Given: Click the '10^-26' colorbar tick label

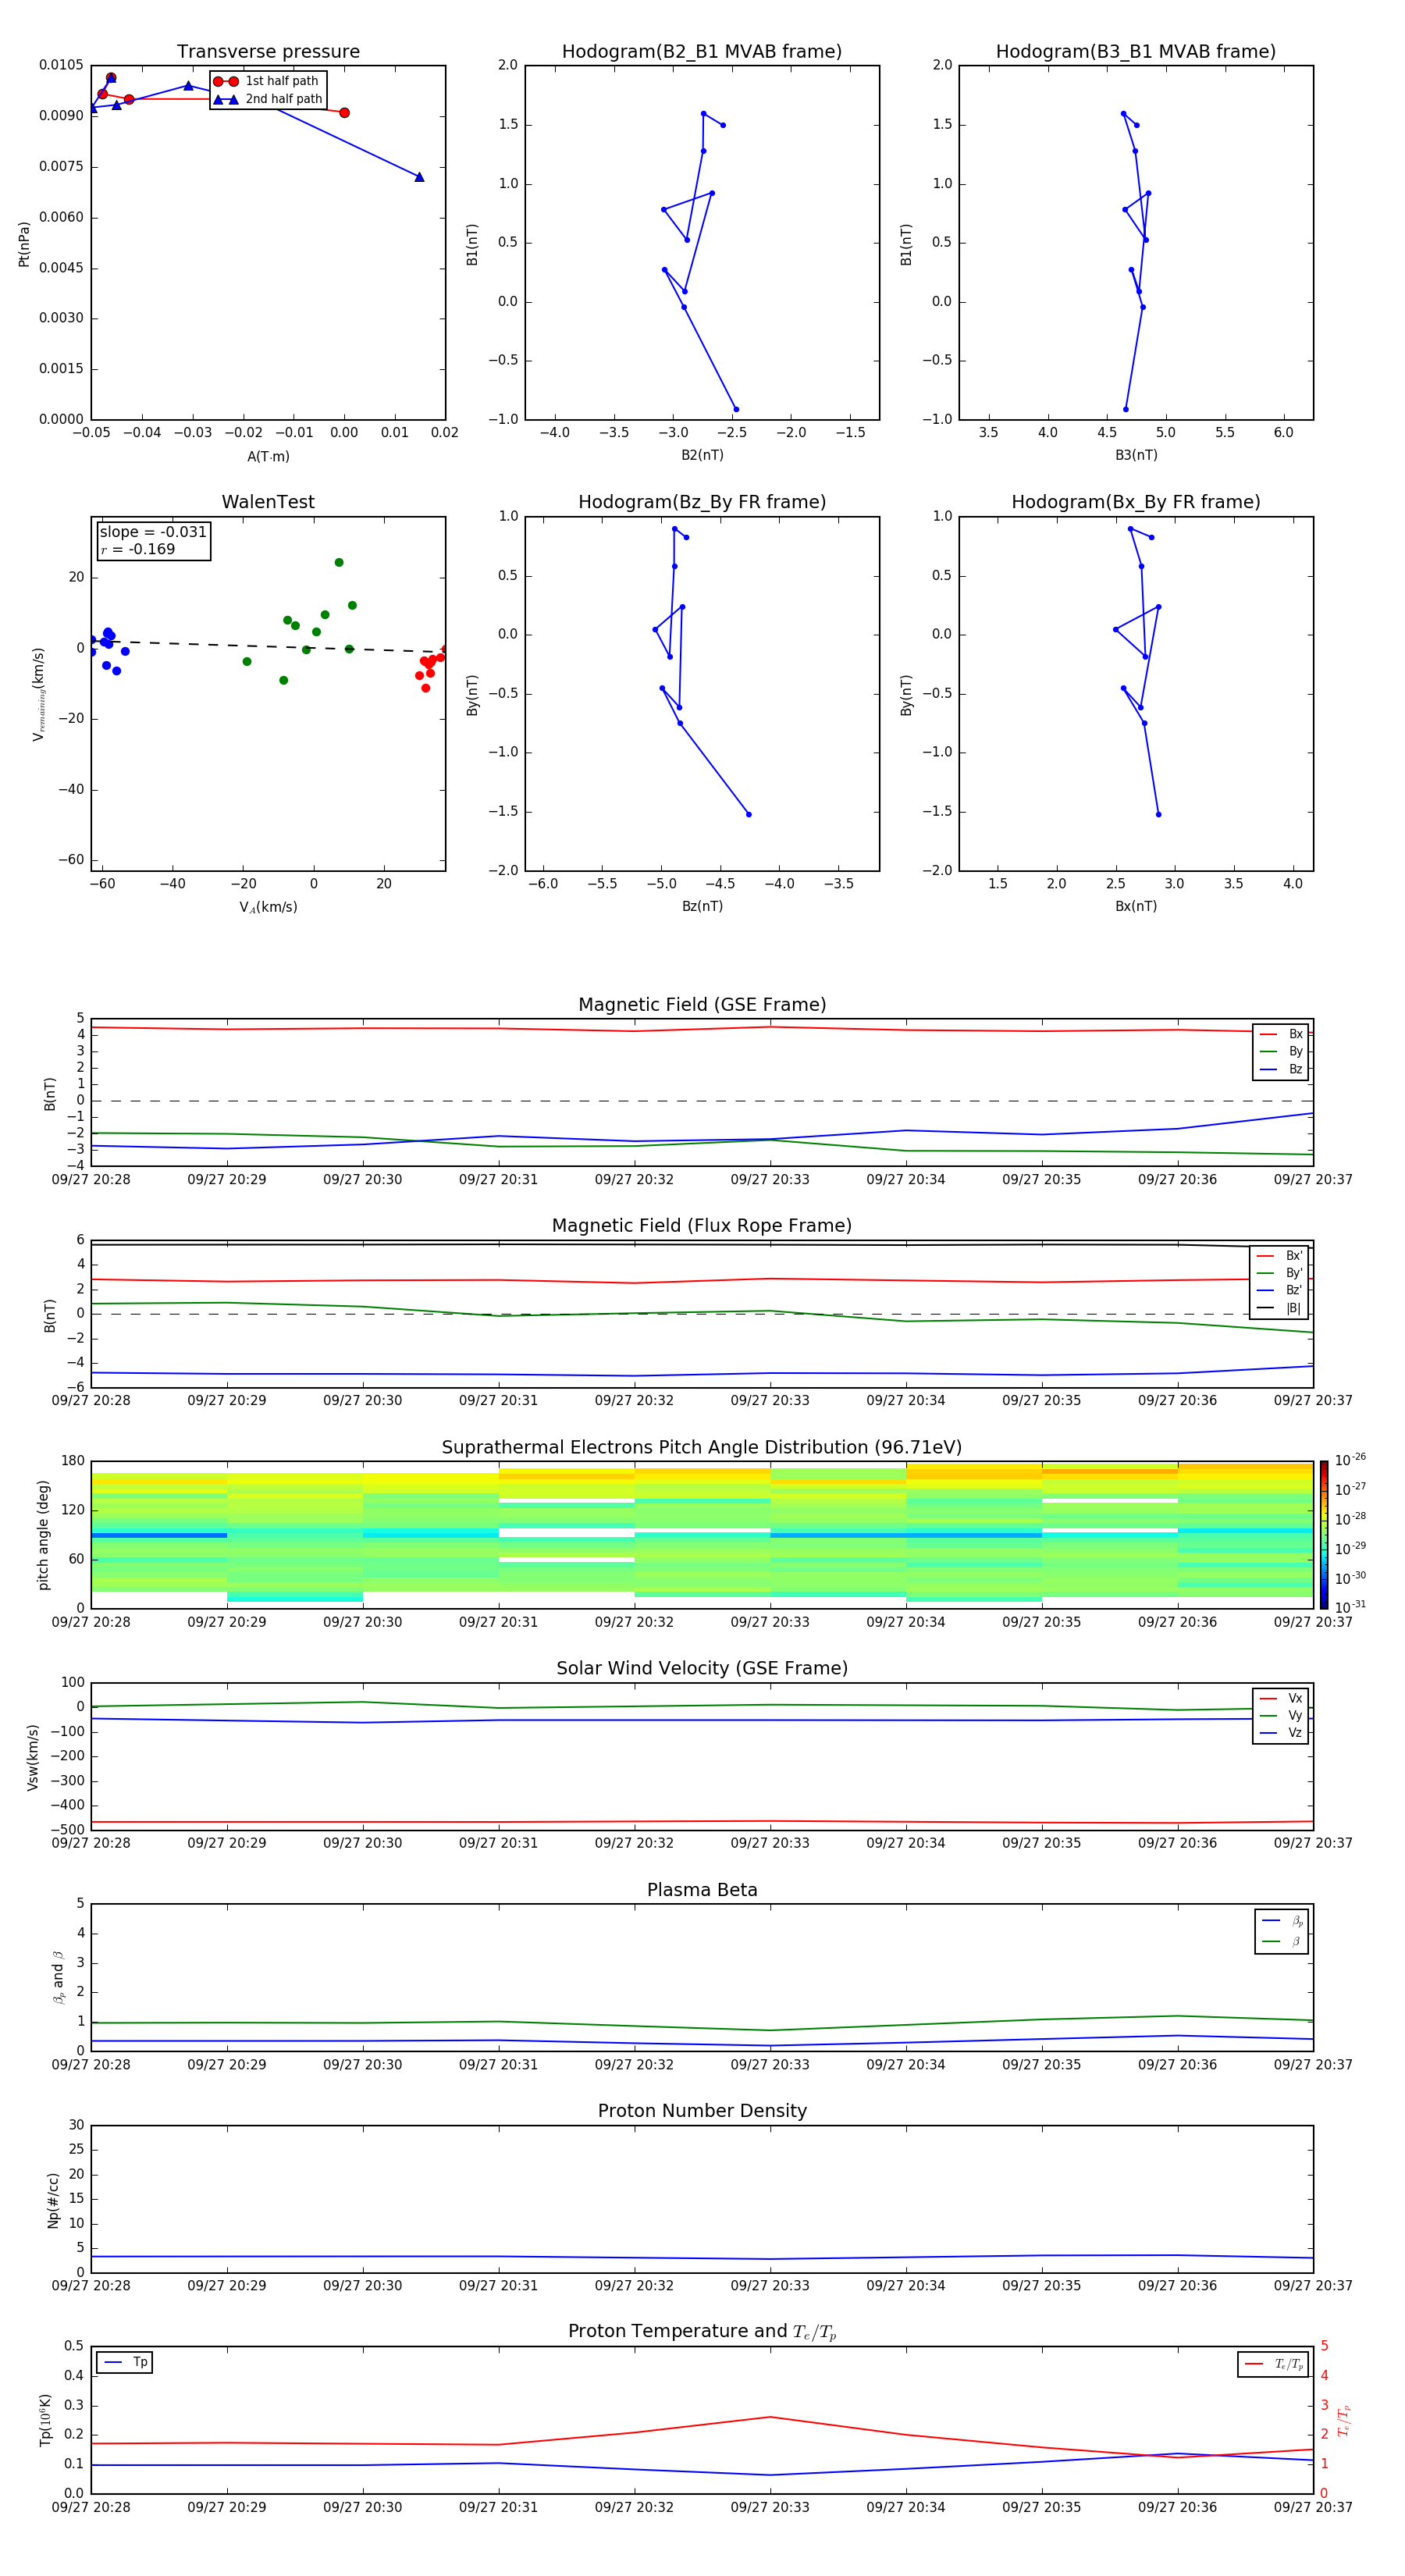Looking at the screenshot, I should pos(1350,1460).
